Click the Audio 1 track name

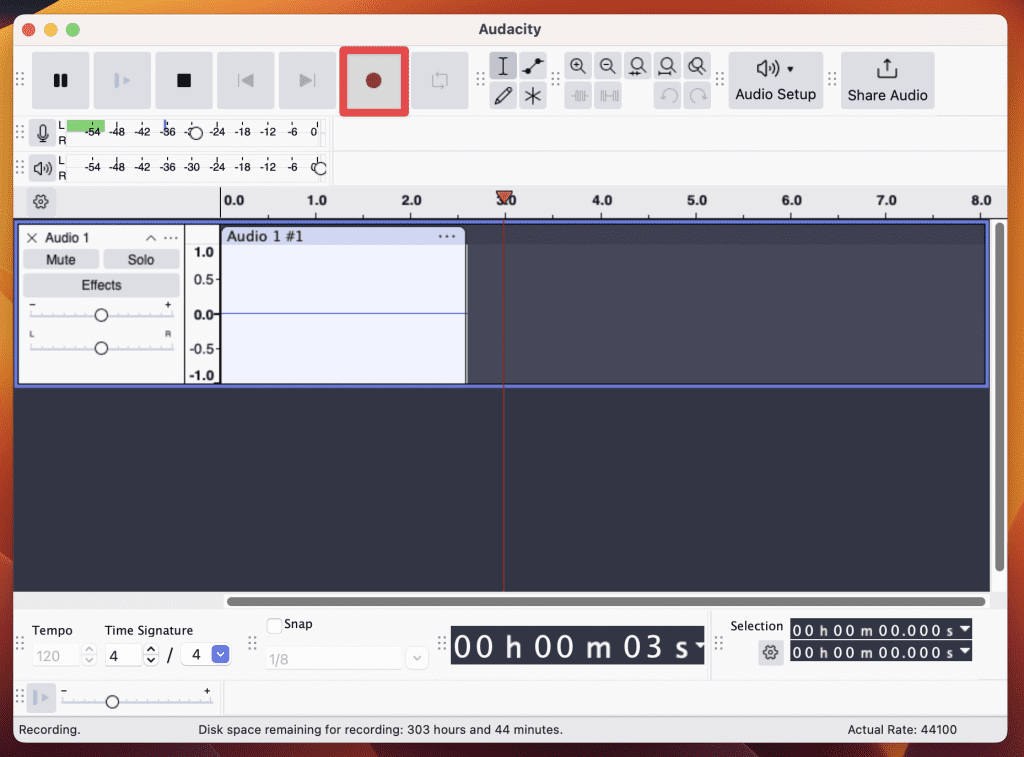(67, 238)
